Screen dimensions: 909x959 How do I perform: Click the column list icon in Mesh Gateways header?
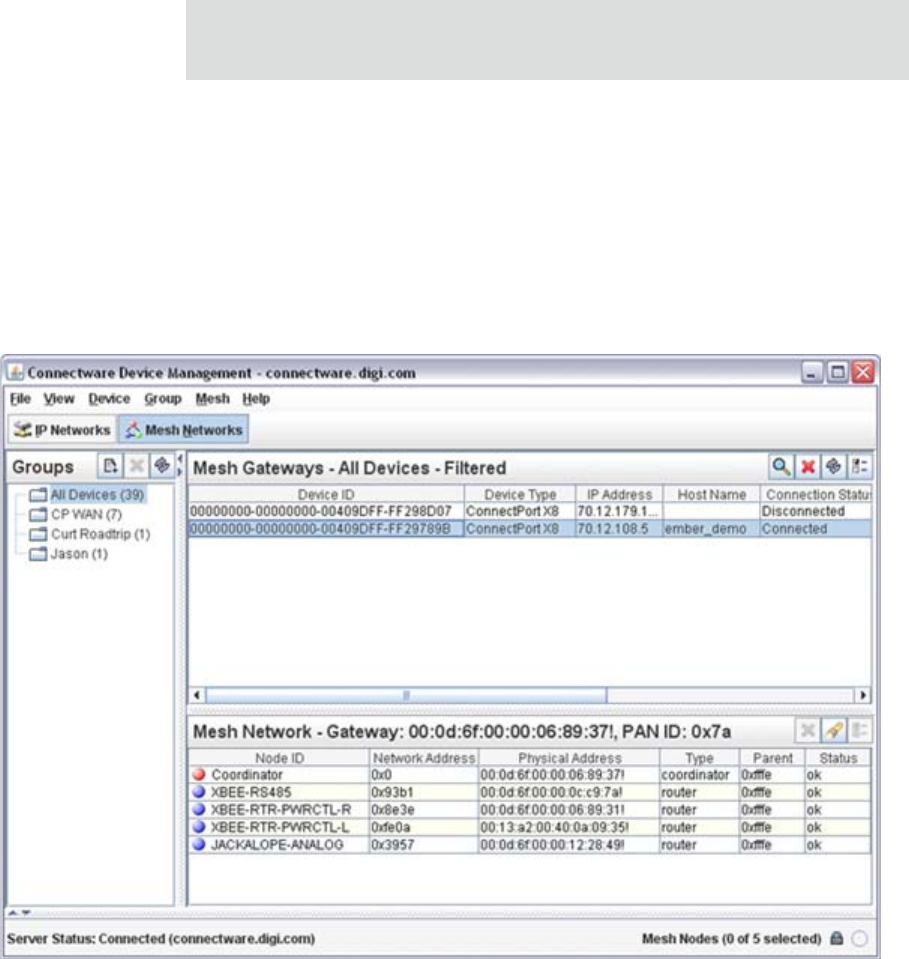859,467
